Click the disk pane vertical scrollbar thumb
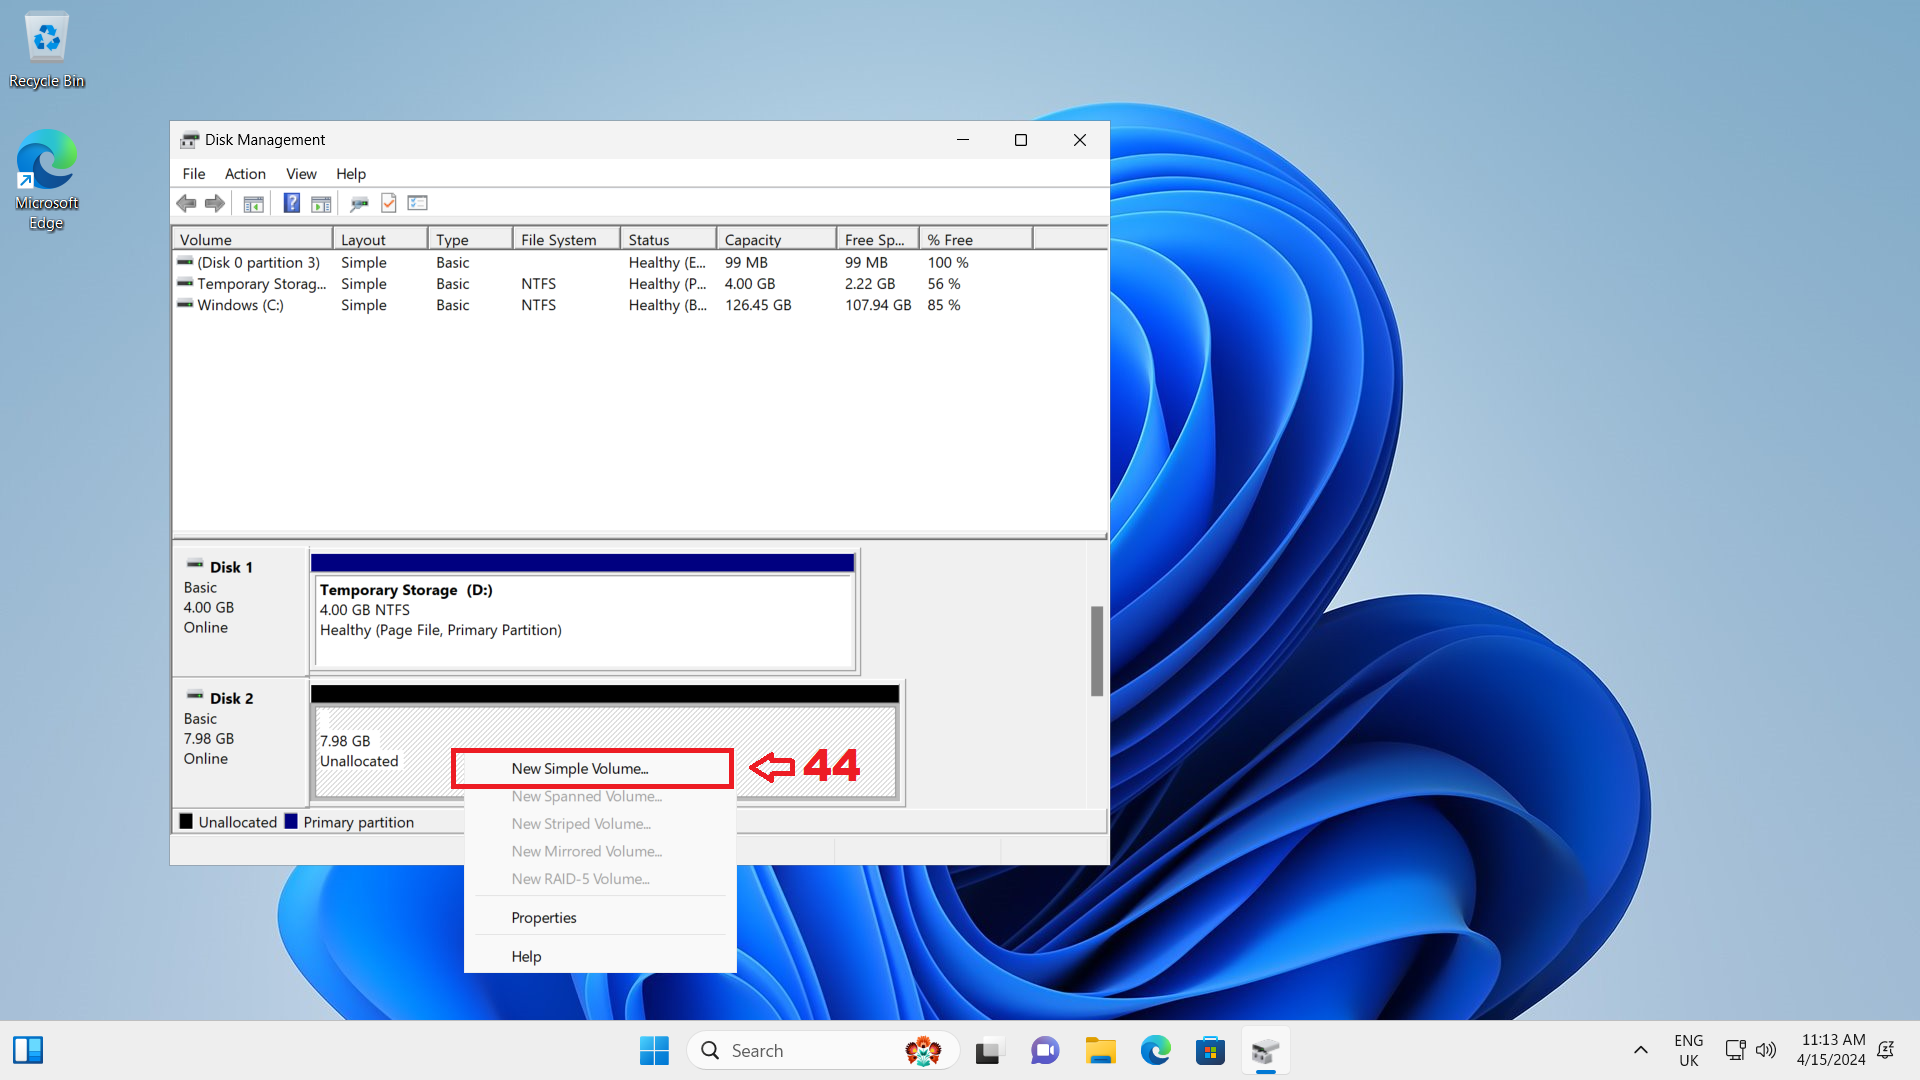 point(1097,650)
